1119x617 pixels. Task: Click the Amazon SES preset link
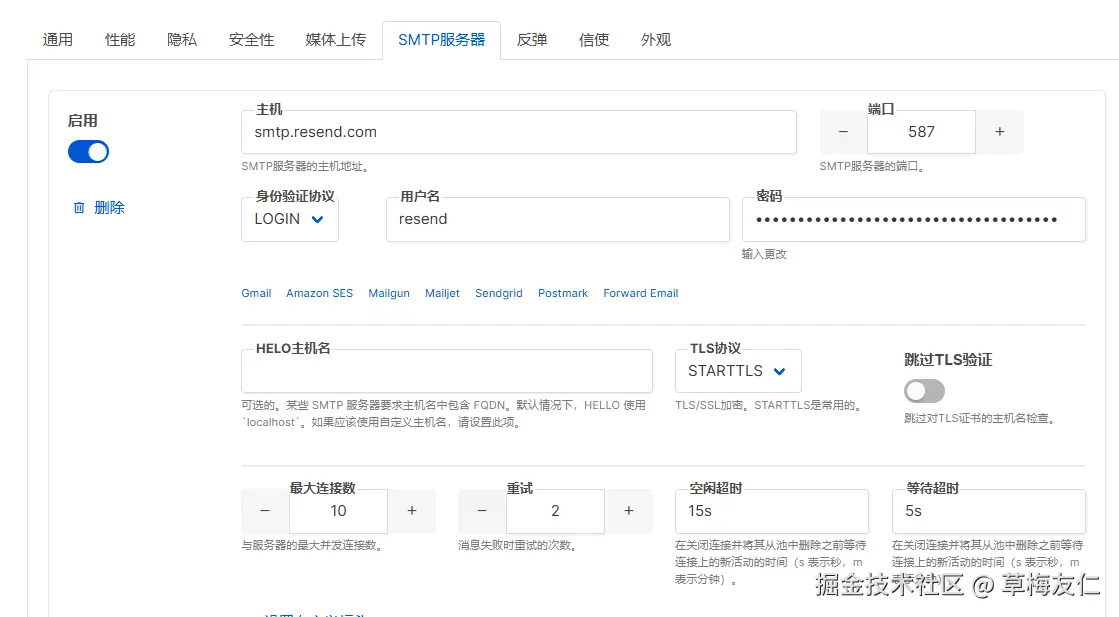tap(320, 293)
